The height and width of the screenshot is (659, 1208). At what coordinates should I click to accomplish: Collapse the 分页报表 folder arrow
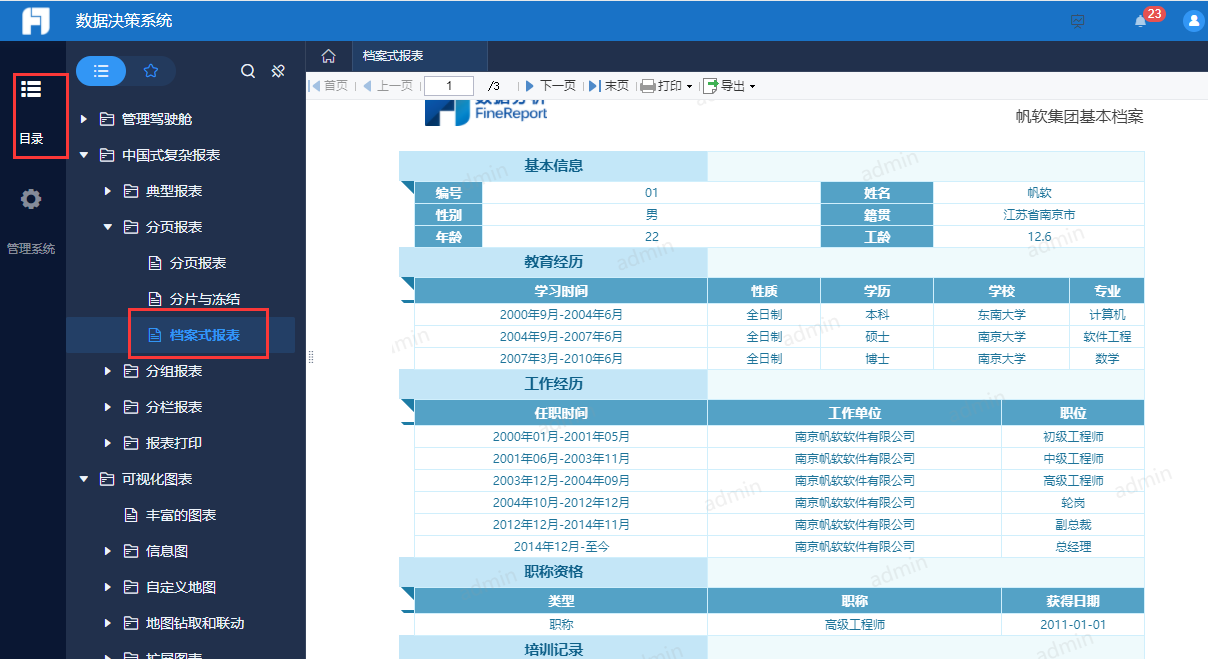coord(108,227)
